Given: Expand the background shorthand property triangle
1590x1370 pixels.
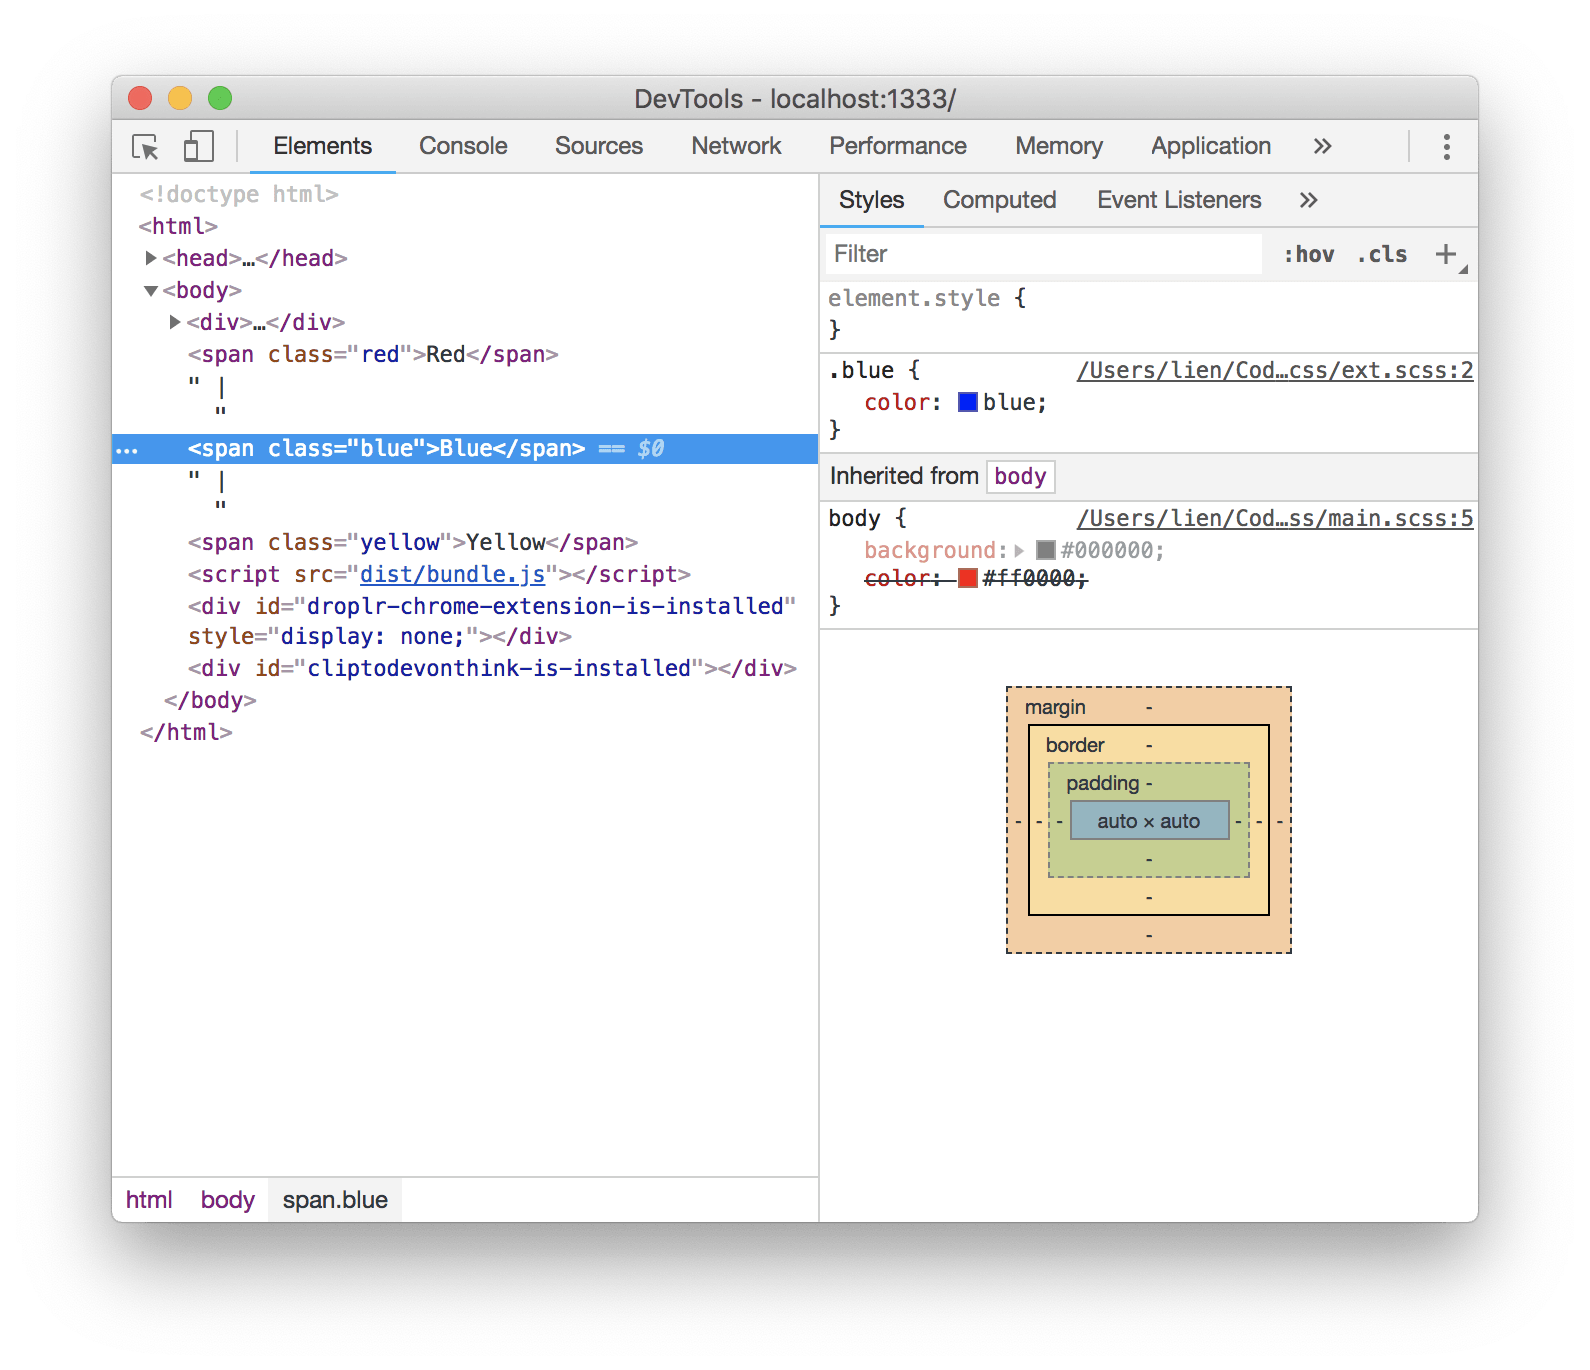Looking at the screenshot, I should point(1019,551).
